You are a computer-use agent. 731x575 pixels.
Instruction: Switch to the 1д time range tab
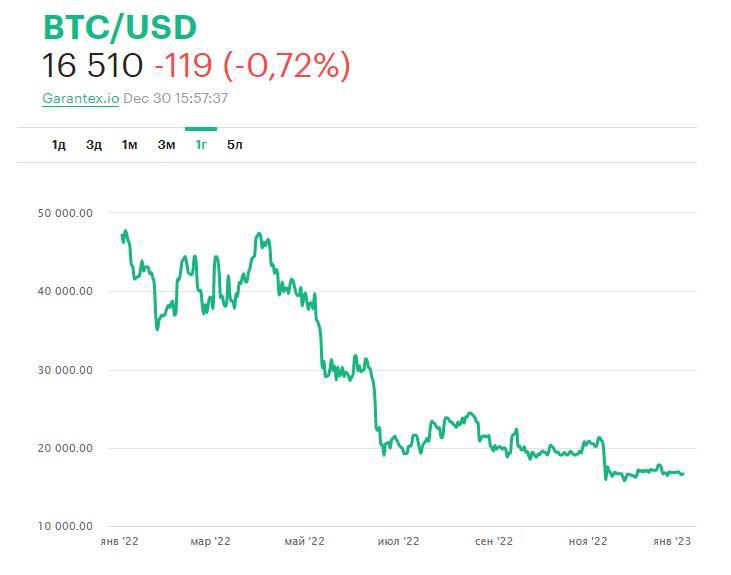[x=59, y=145]
